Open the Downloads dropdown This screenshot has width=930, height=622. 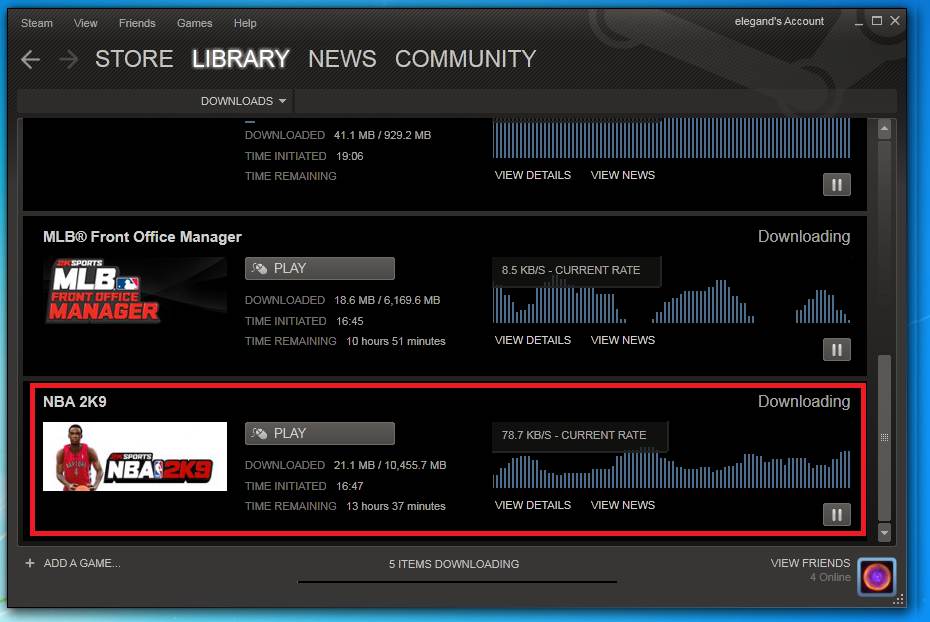point(243,101)
